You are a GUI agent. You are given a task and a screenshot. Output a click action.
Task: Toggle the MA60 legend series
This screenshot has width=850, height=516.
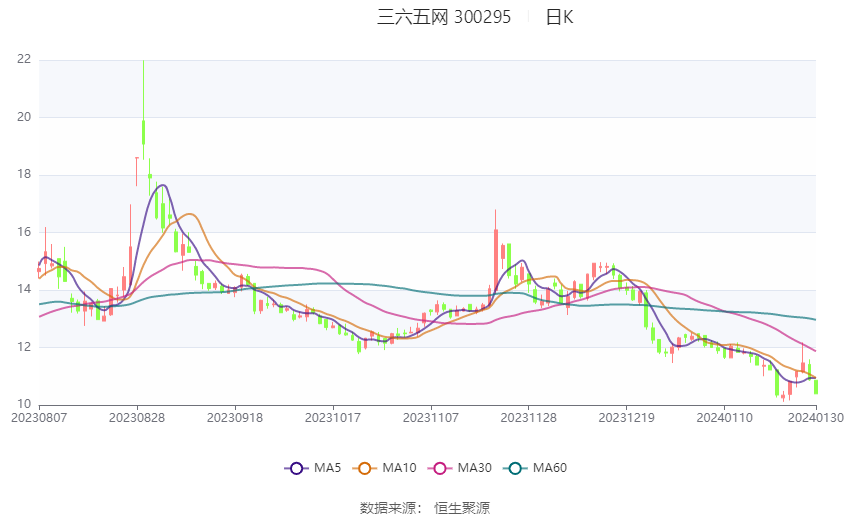pyautogui.click(x=535, y=468)
